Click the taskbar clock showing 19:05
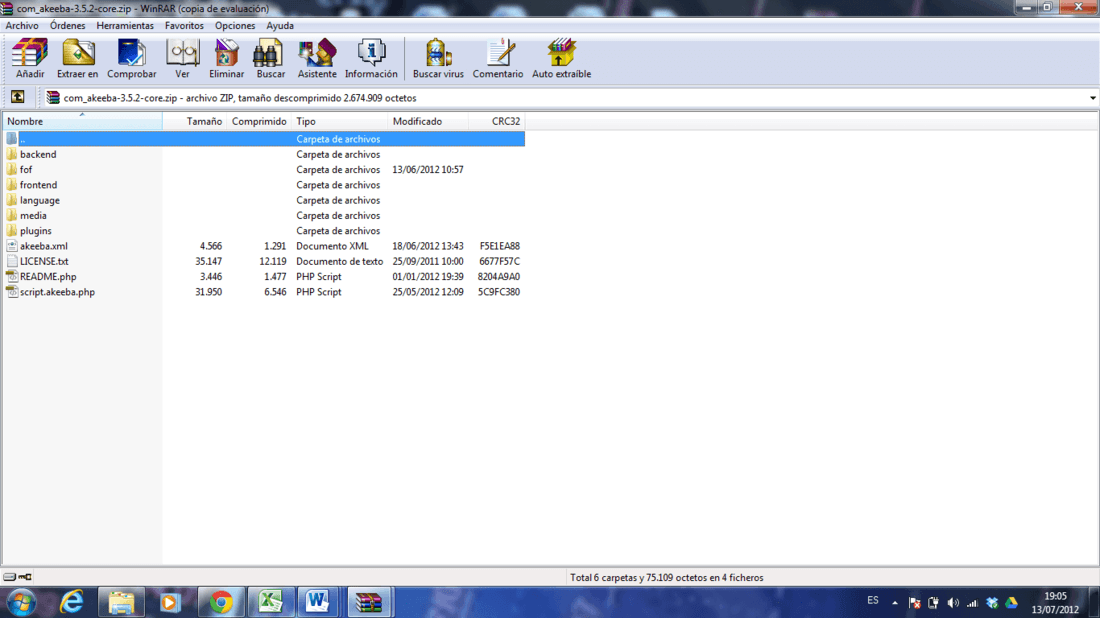 pos(1055,596)
